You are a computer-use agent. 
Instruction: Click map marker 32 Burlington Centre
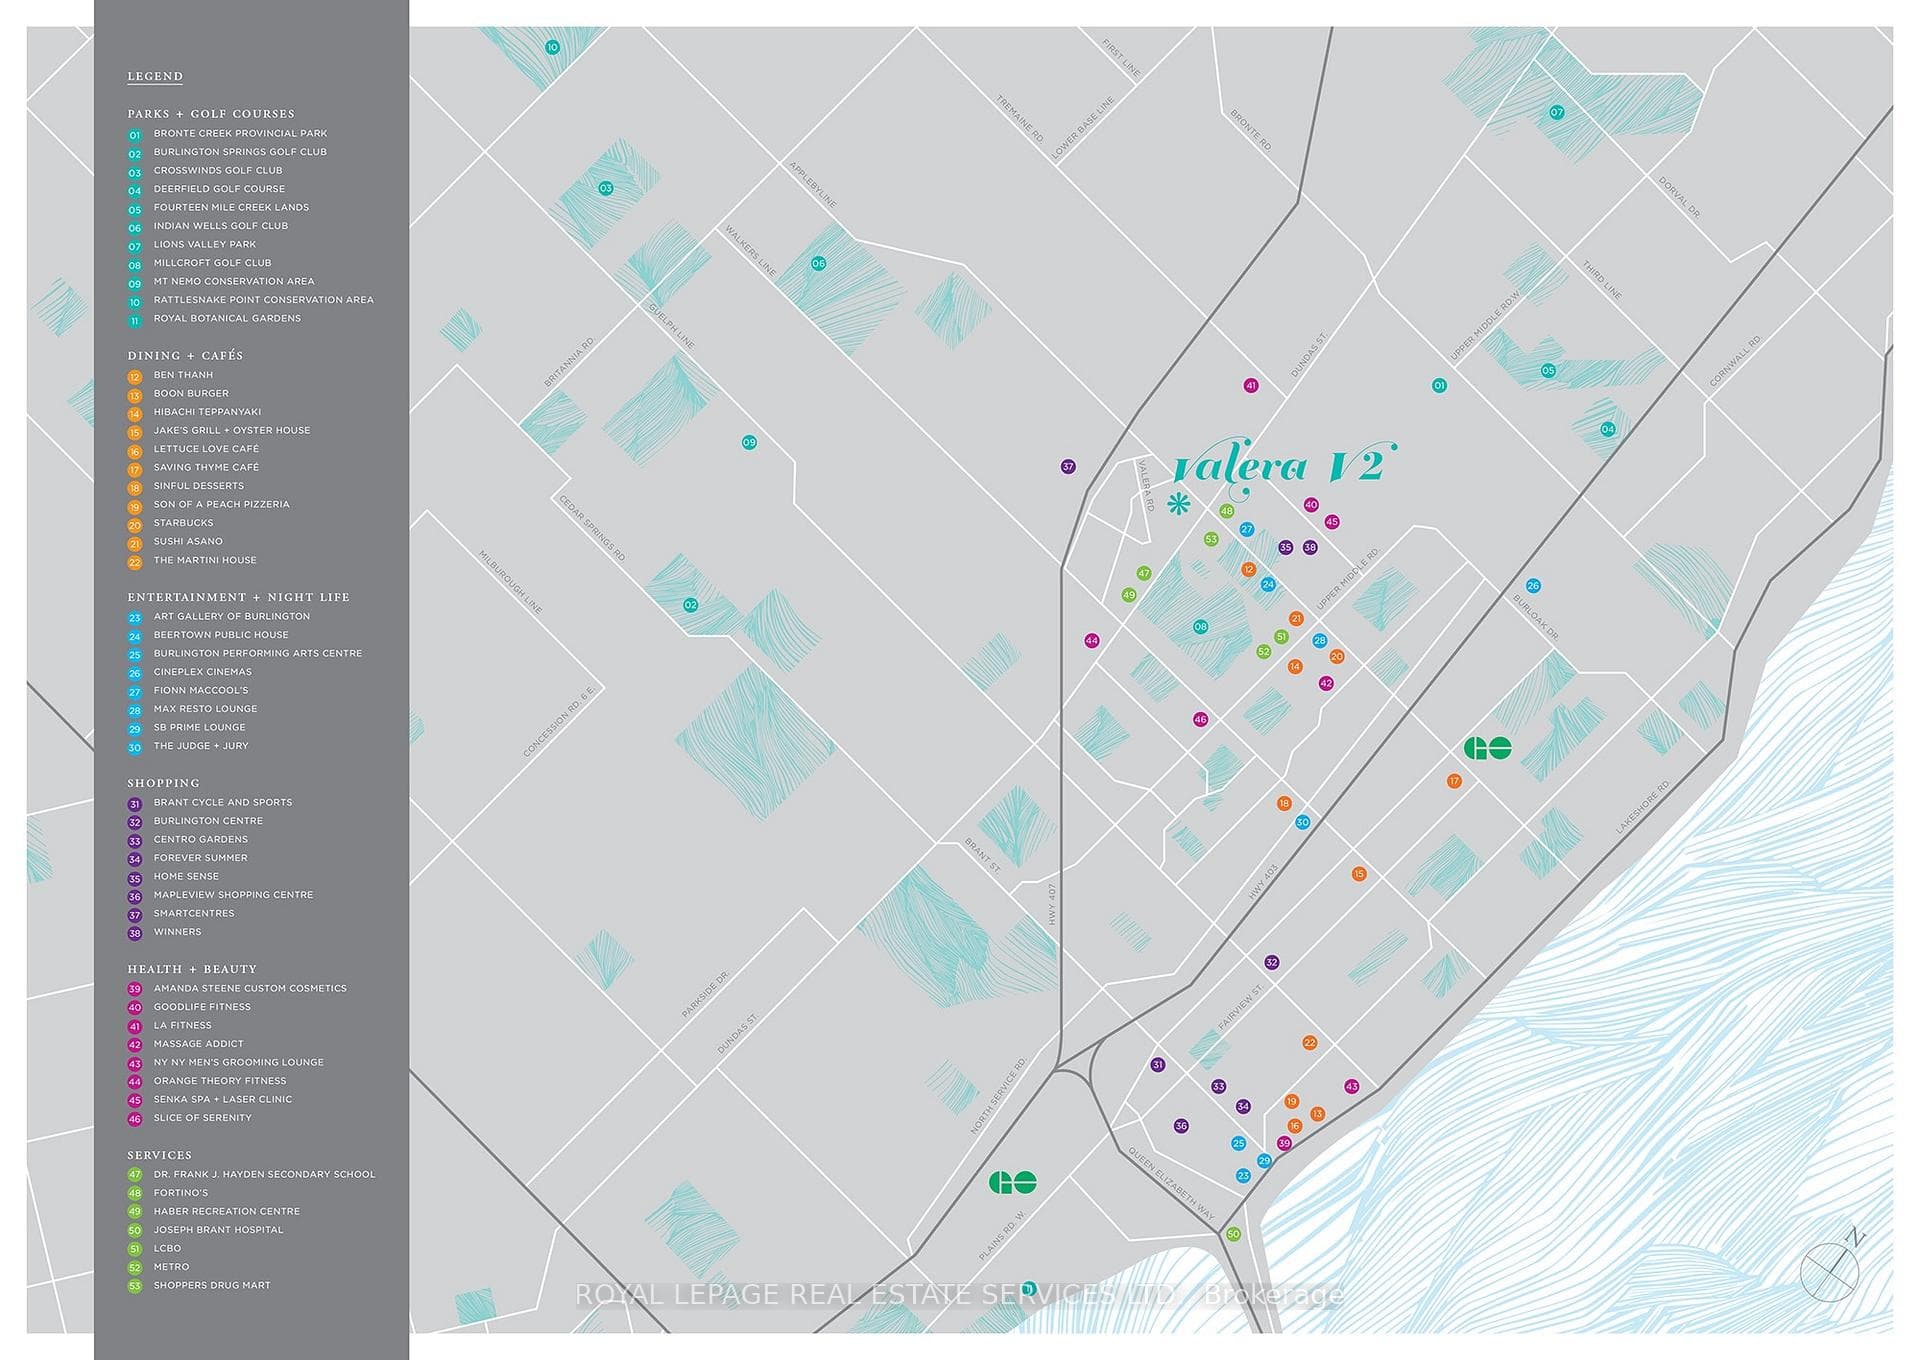[1271, 963]
